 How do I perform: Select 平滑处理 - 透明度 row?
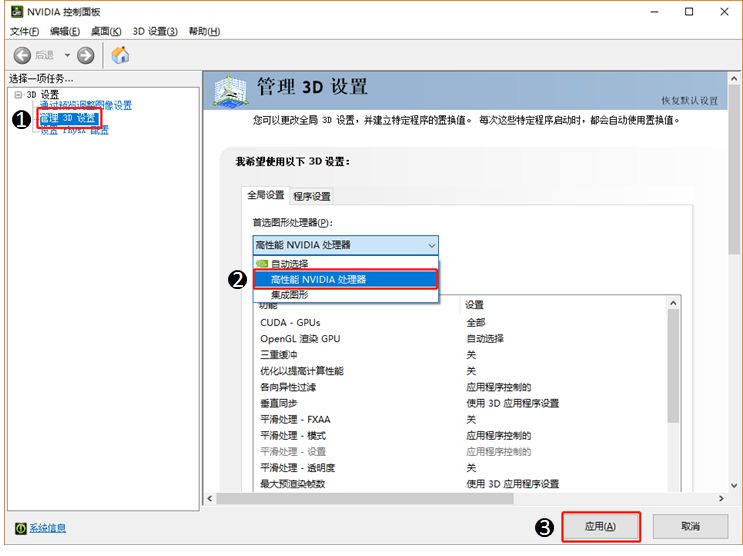460,468
